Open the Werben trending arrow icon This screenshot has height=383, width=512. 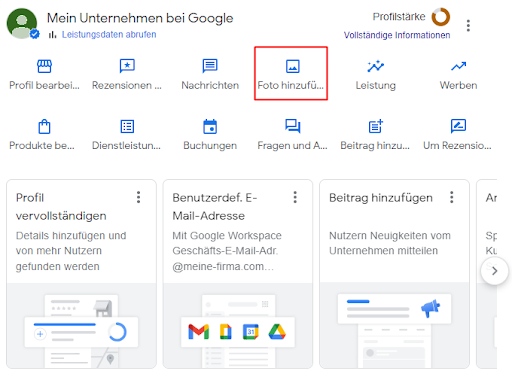coord(458,66)
